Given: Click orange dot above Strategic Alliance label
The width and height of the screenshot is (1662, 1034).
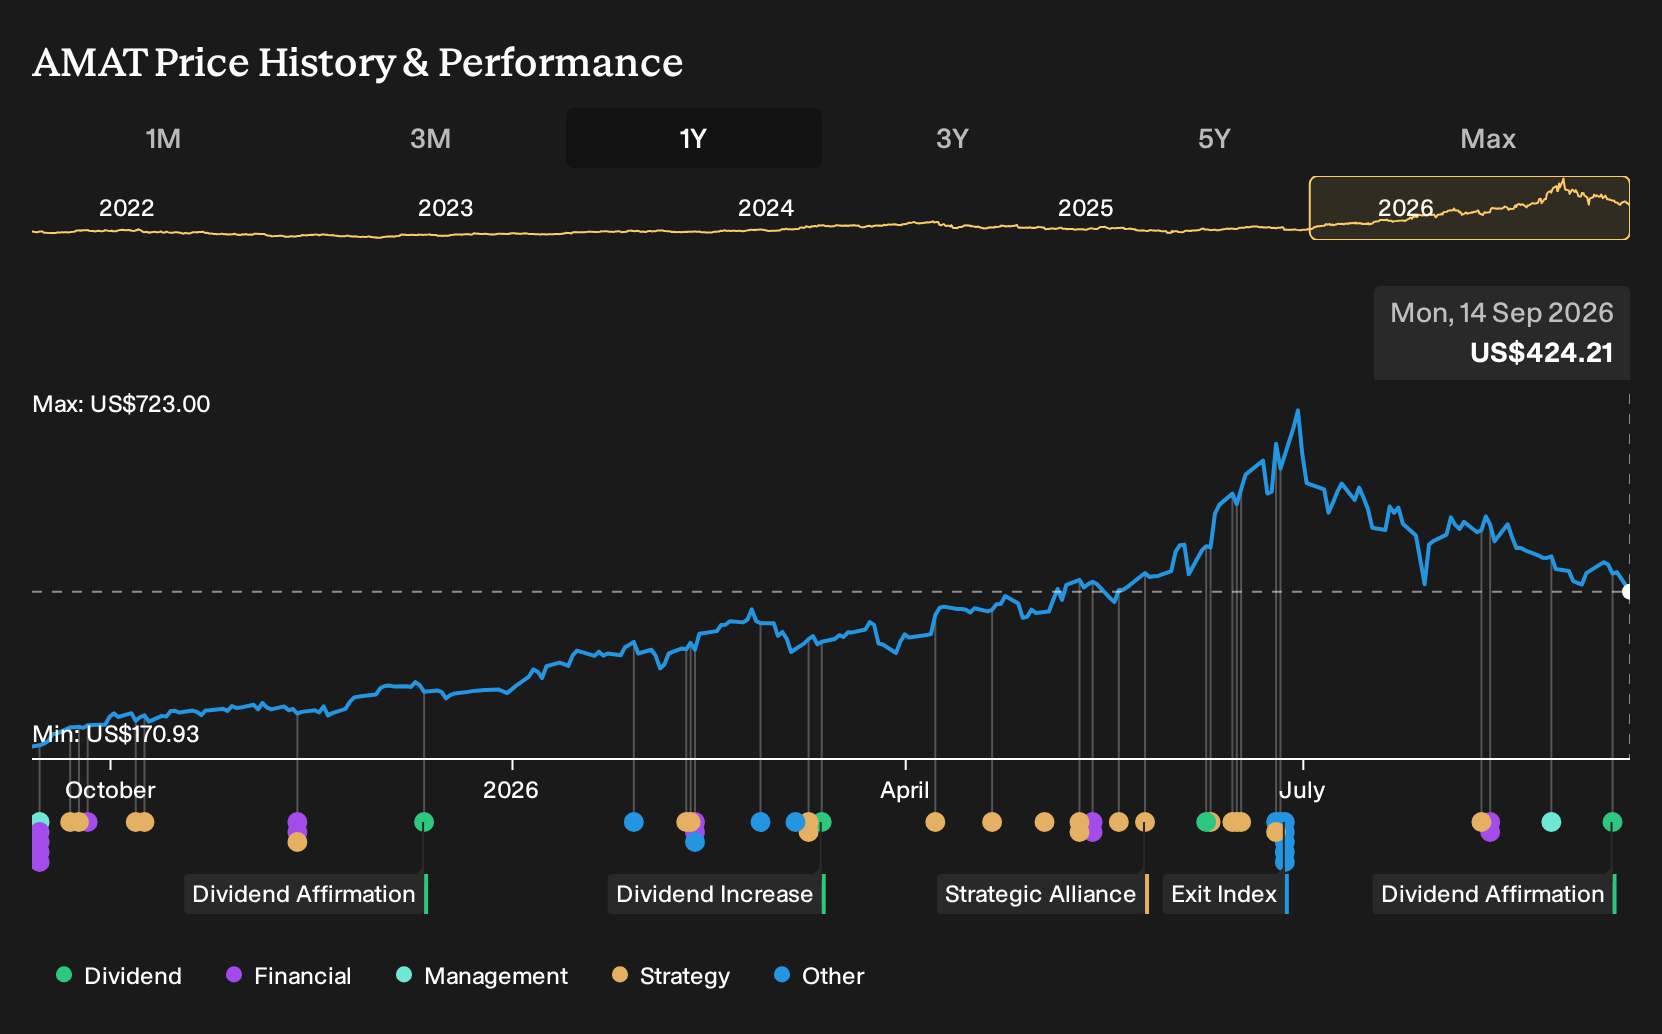Looking at the screenshot, I should point(1145,822).
